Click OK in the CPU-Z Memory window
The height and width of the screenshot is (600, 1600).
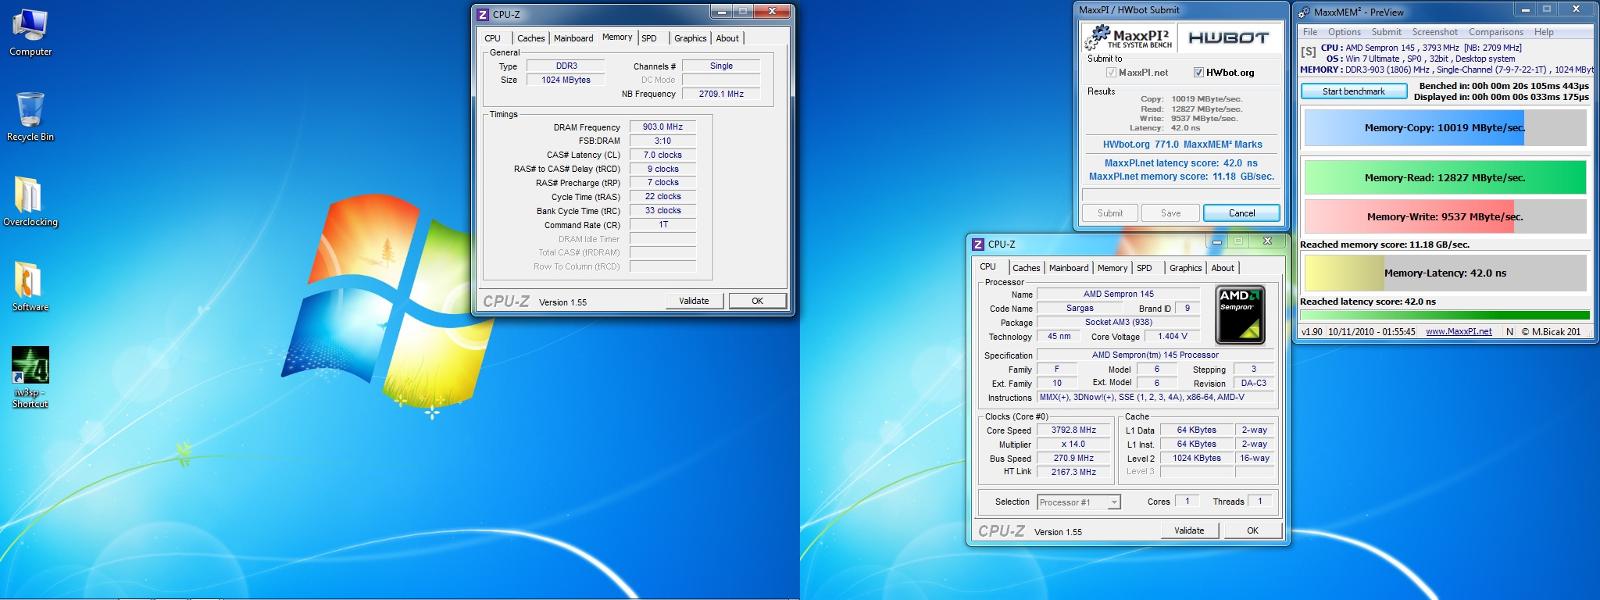[x=757, y=300]
